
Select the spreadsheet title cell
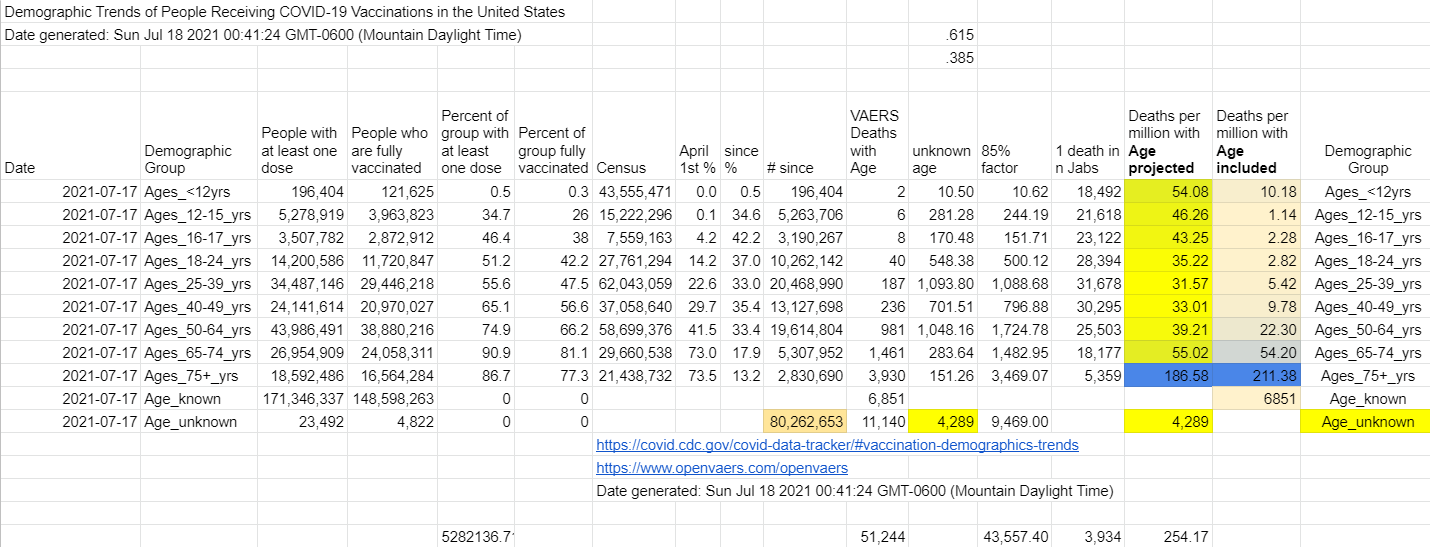(285, 12)
